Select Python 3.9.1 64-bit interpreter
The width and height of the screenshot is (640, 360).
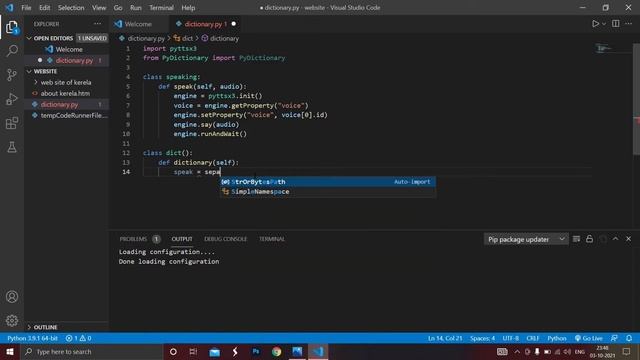pos(32,338)
